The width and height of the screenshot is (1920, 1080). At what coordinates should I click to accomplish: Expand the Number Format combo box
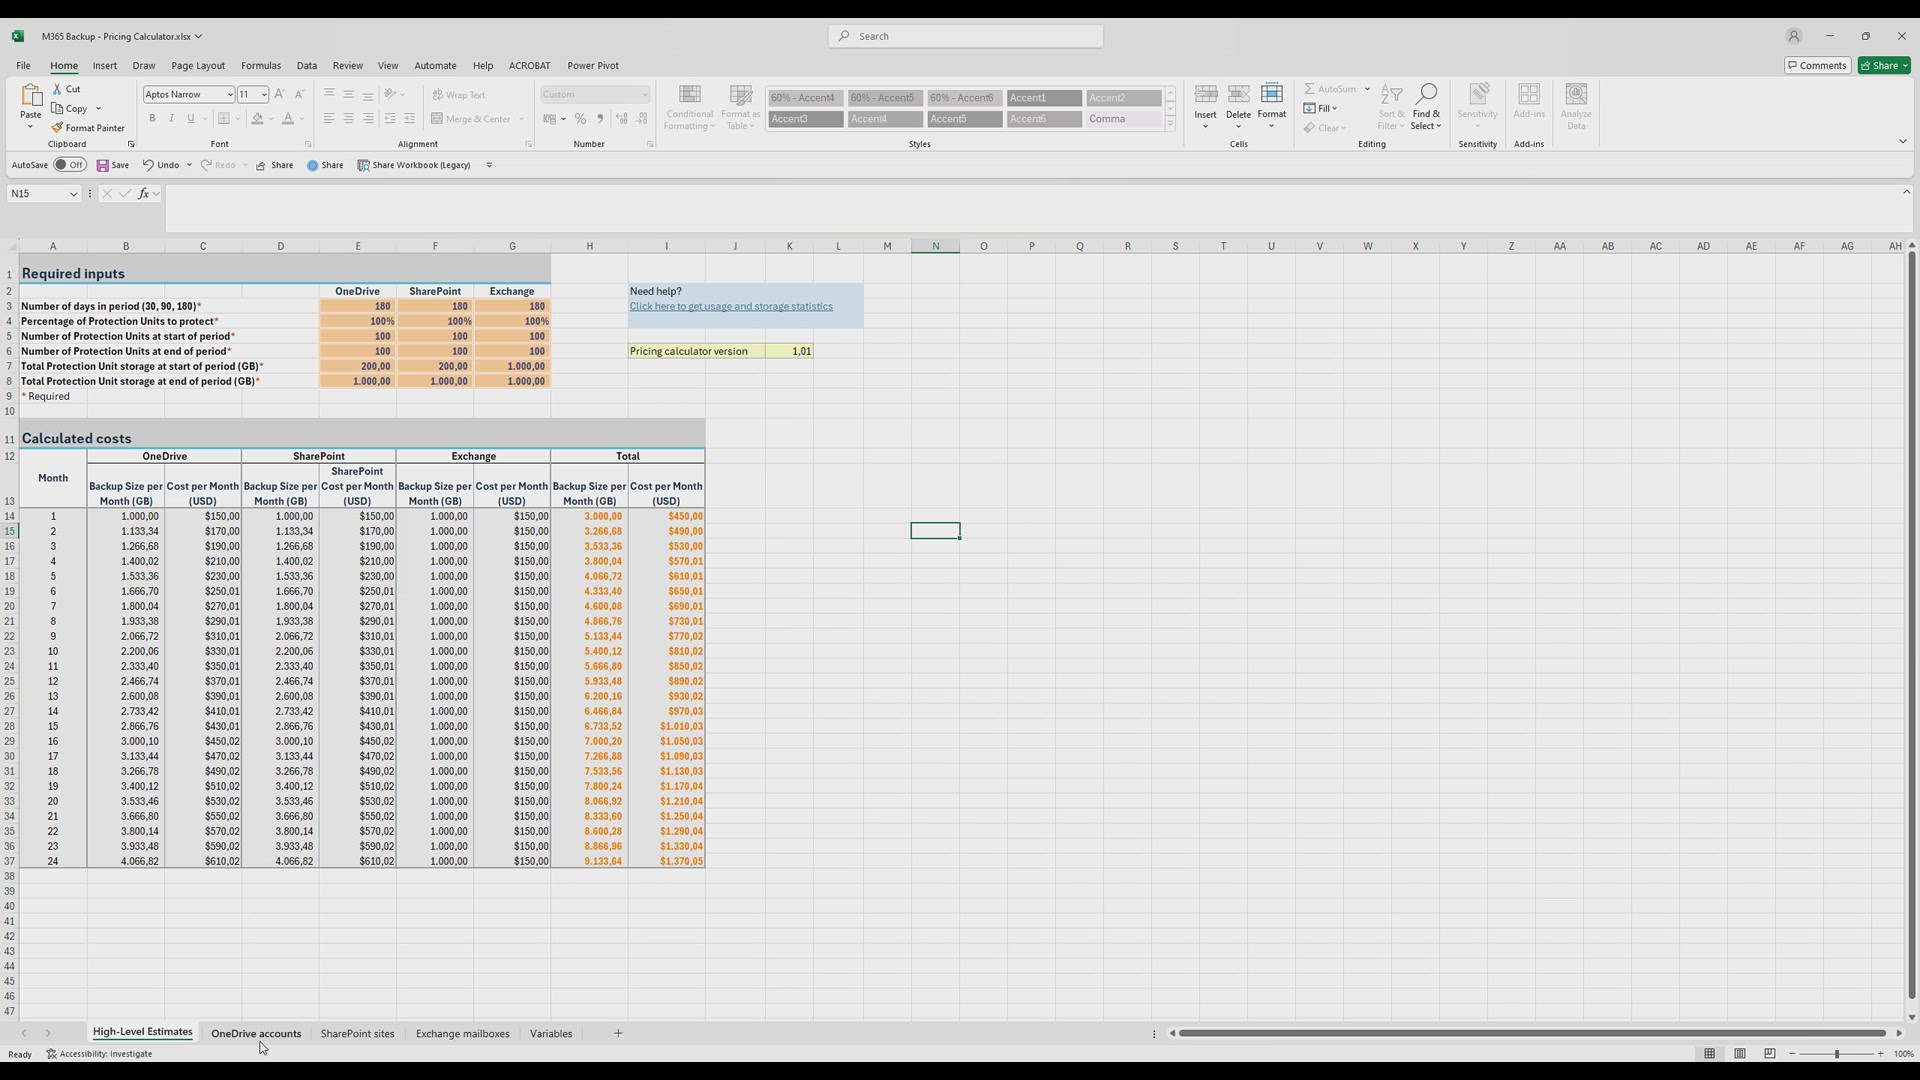[x=643, y=94]
